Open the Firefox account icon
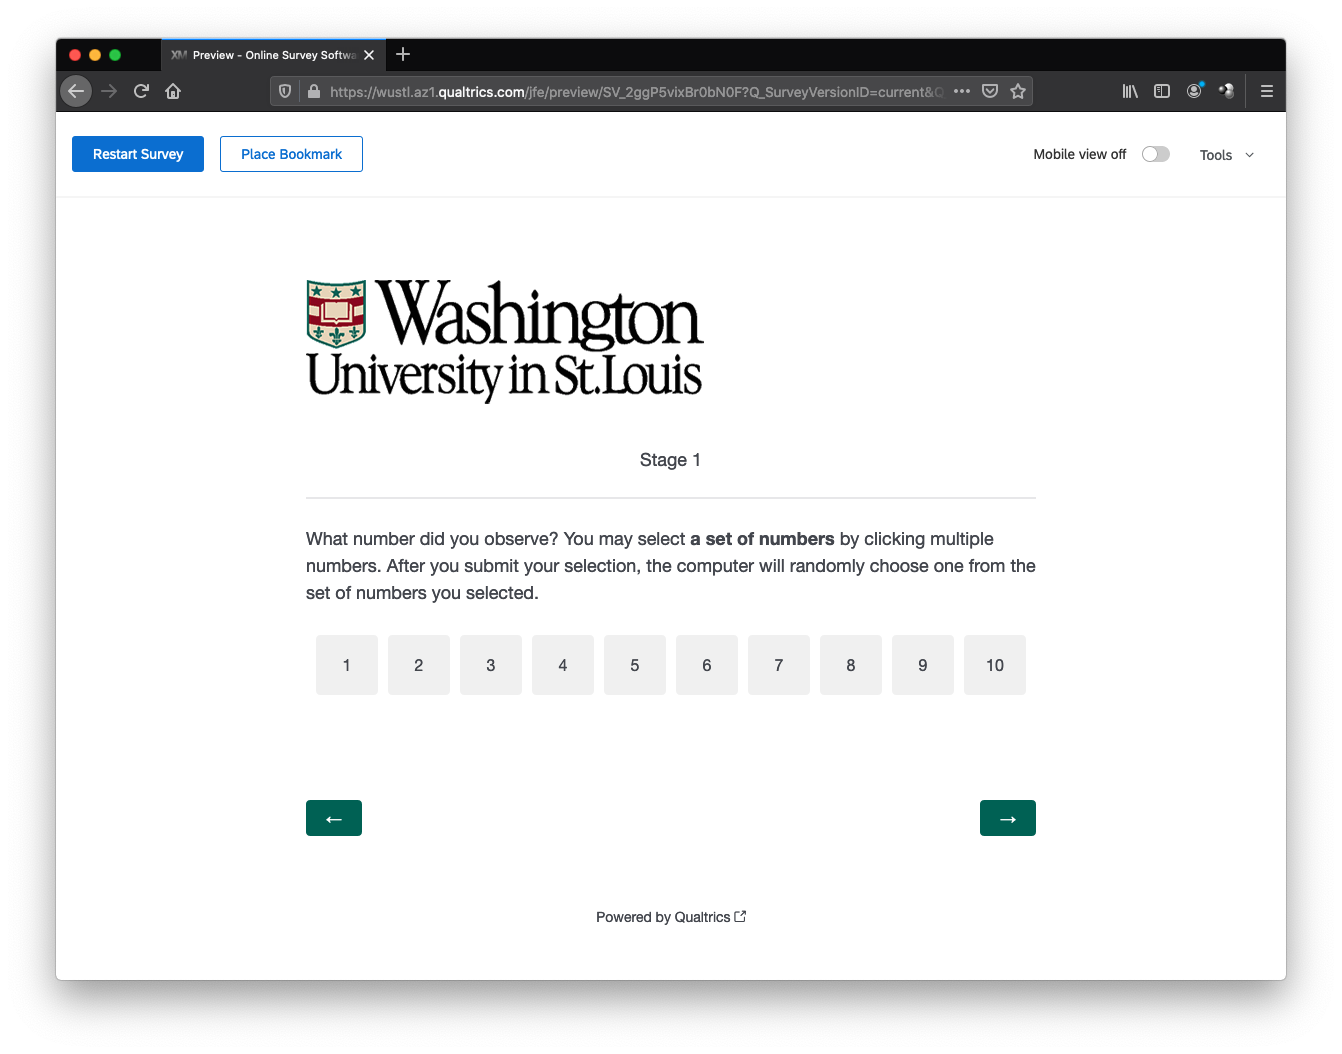Viewport: 1342px width, 1054px height. click(x=1194, y=91)
